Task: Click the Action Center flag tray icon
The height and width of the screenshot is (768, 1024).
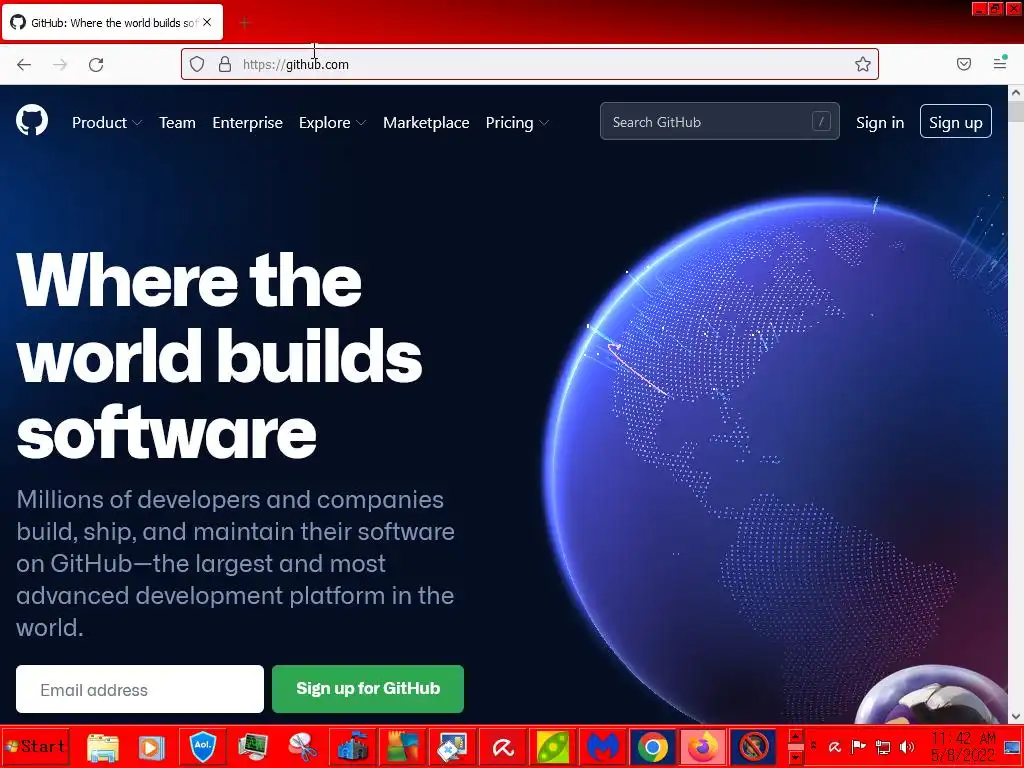Action: click(859, 746)
